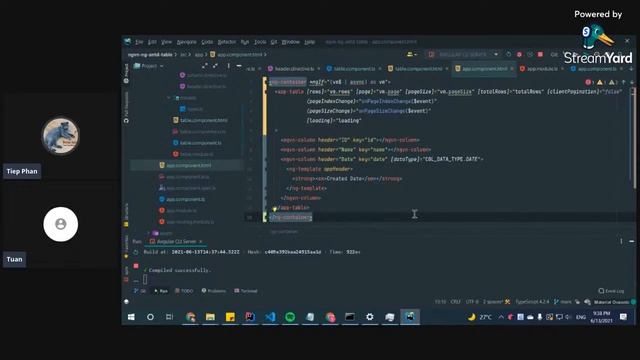The height and width of the screenshot is (360, 640).
Task: Open the View menu
Action: click(x=166, y=42)
